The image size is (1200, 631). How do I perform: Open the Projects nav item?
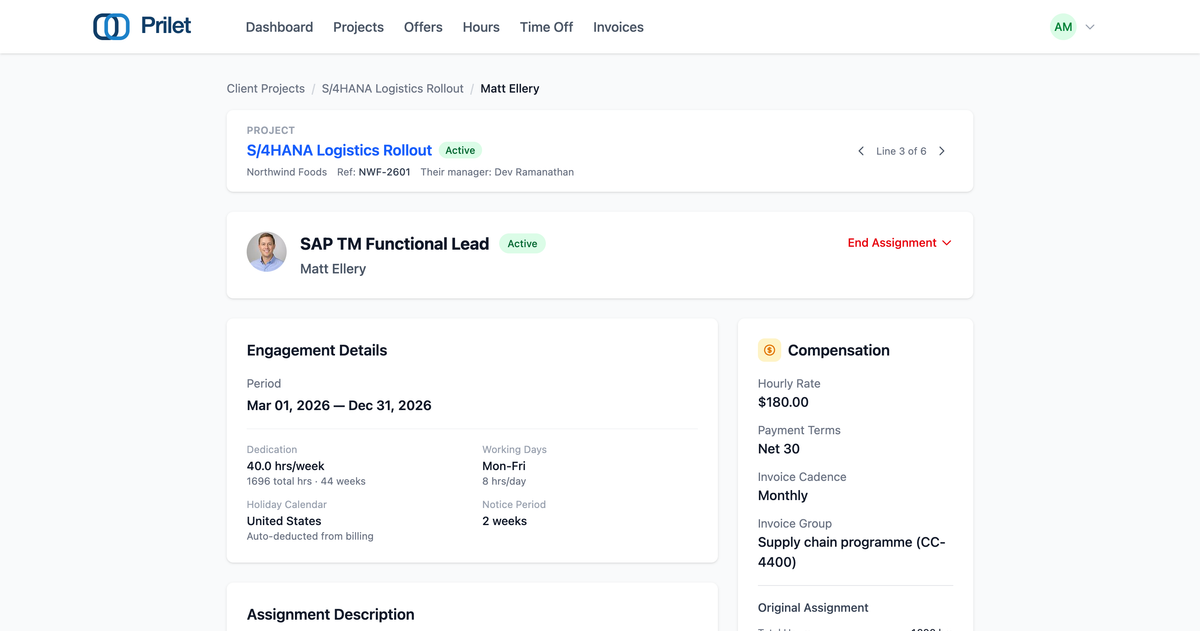358,27
